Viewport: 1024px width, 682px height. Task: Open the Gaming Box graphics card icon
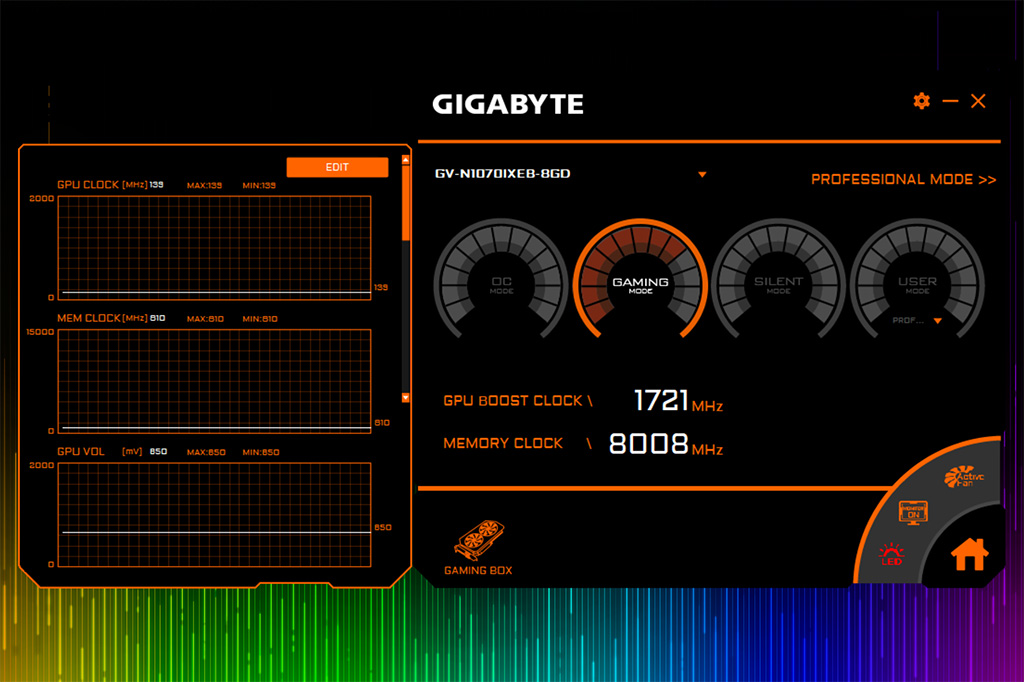tap(479, 540)
